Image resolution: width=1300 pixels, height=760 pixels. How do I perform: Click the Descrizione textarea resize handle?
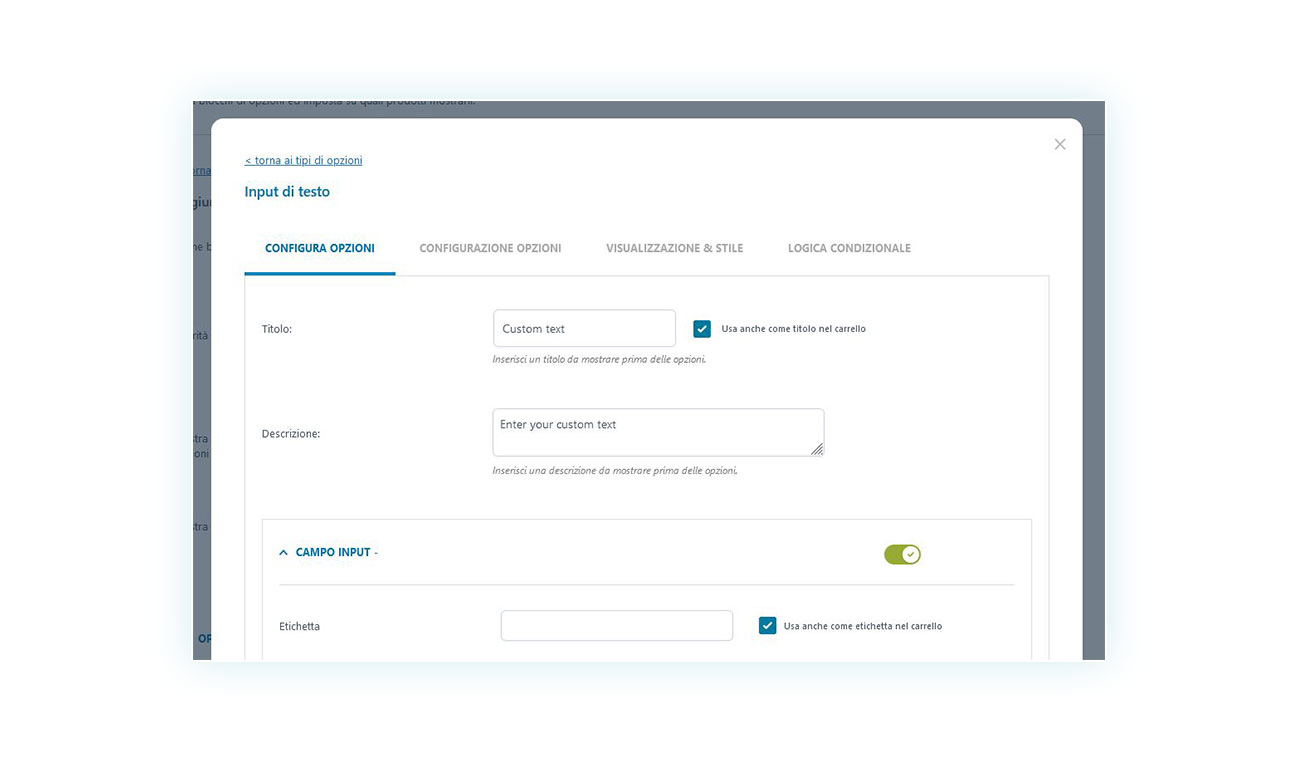[817, 450]
